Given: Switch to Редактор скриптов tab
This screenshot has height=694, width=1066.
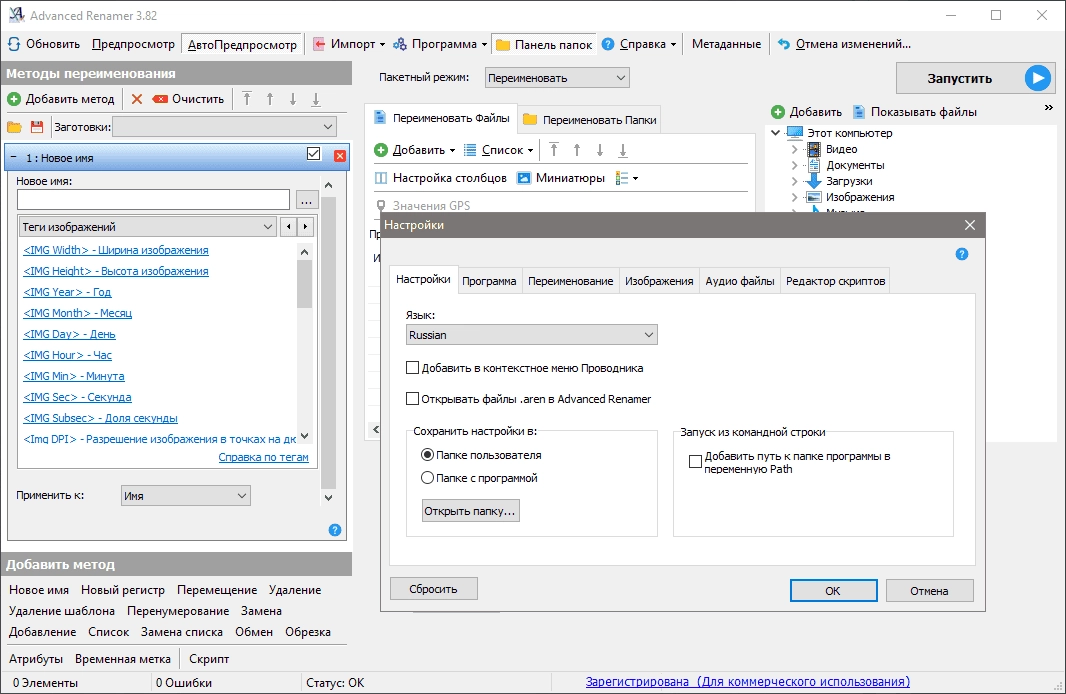Looking at the screenshot, I should click(836, 281).
